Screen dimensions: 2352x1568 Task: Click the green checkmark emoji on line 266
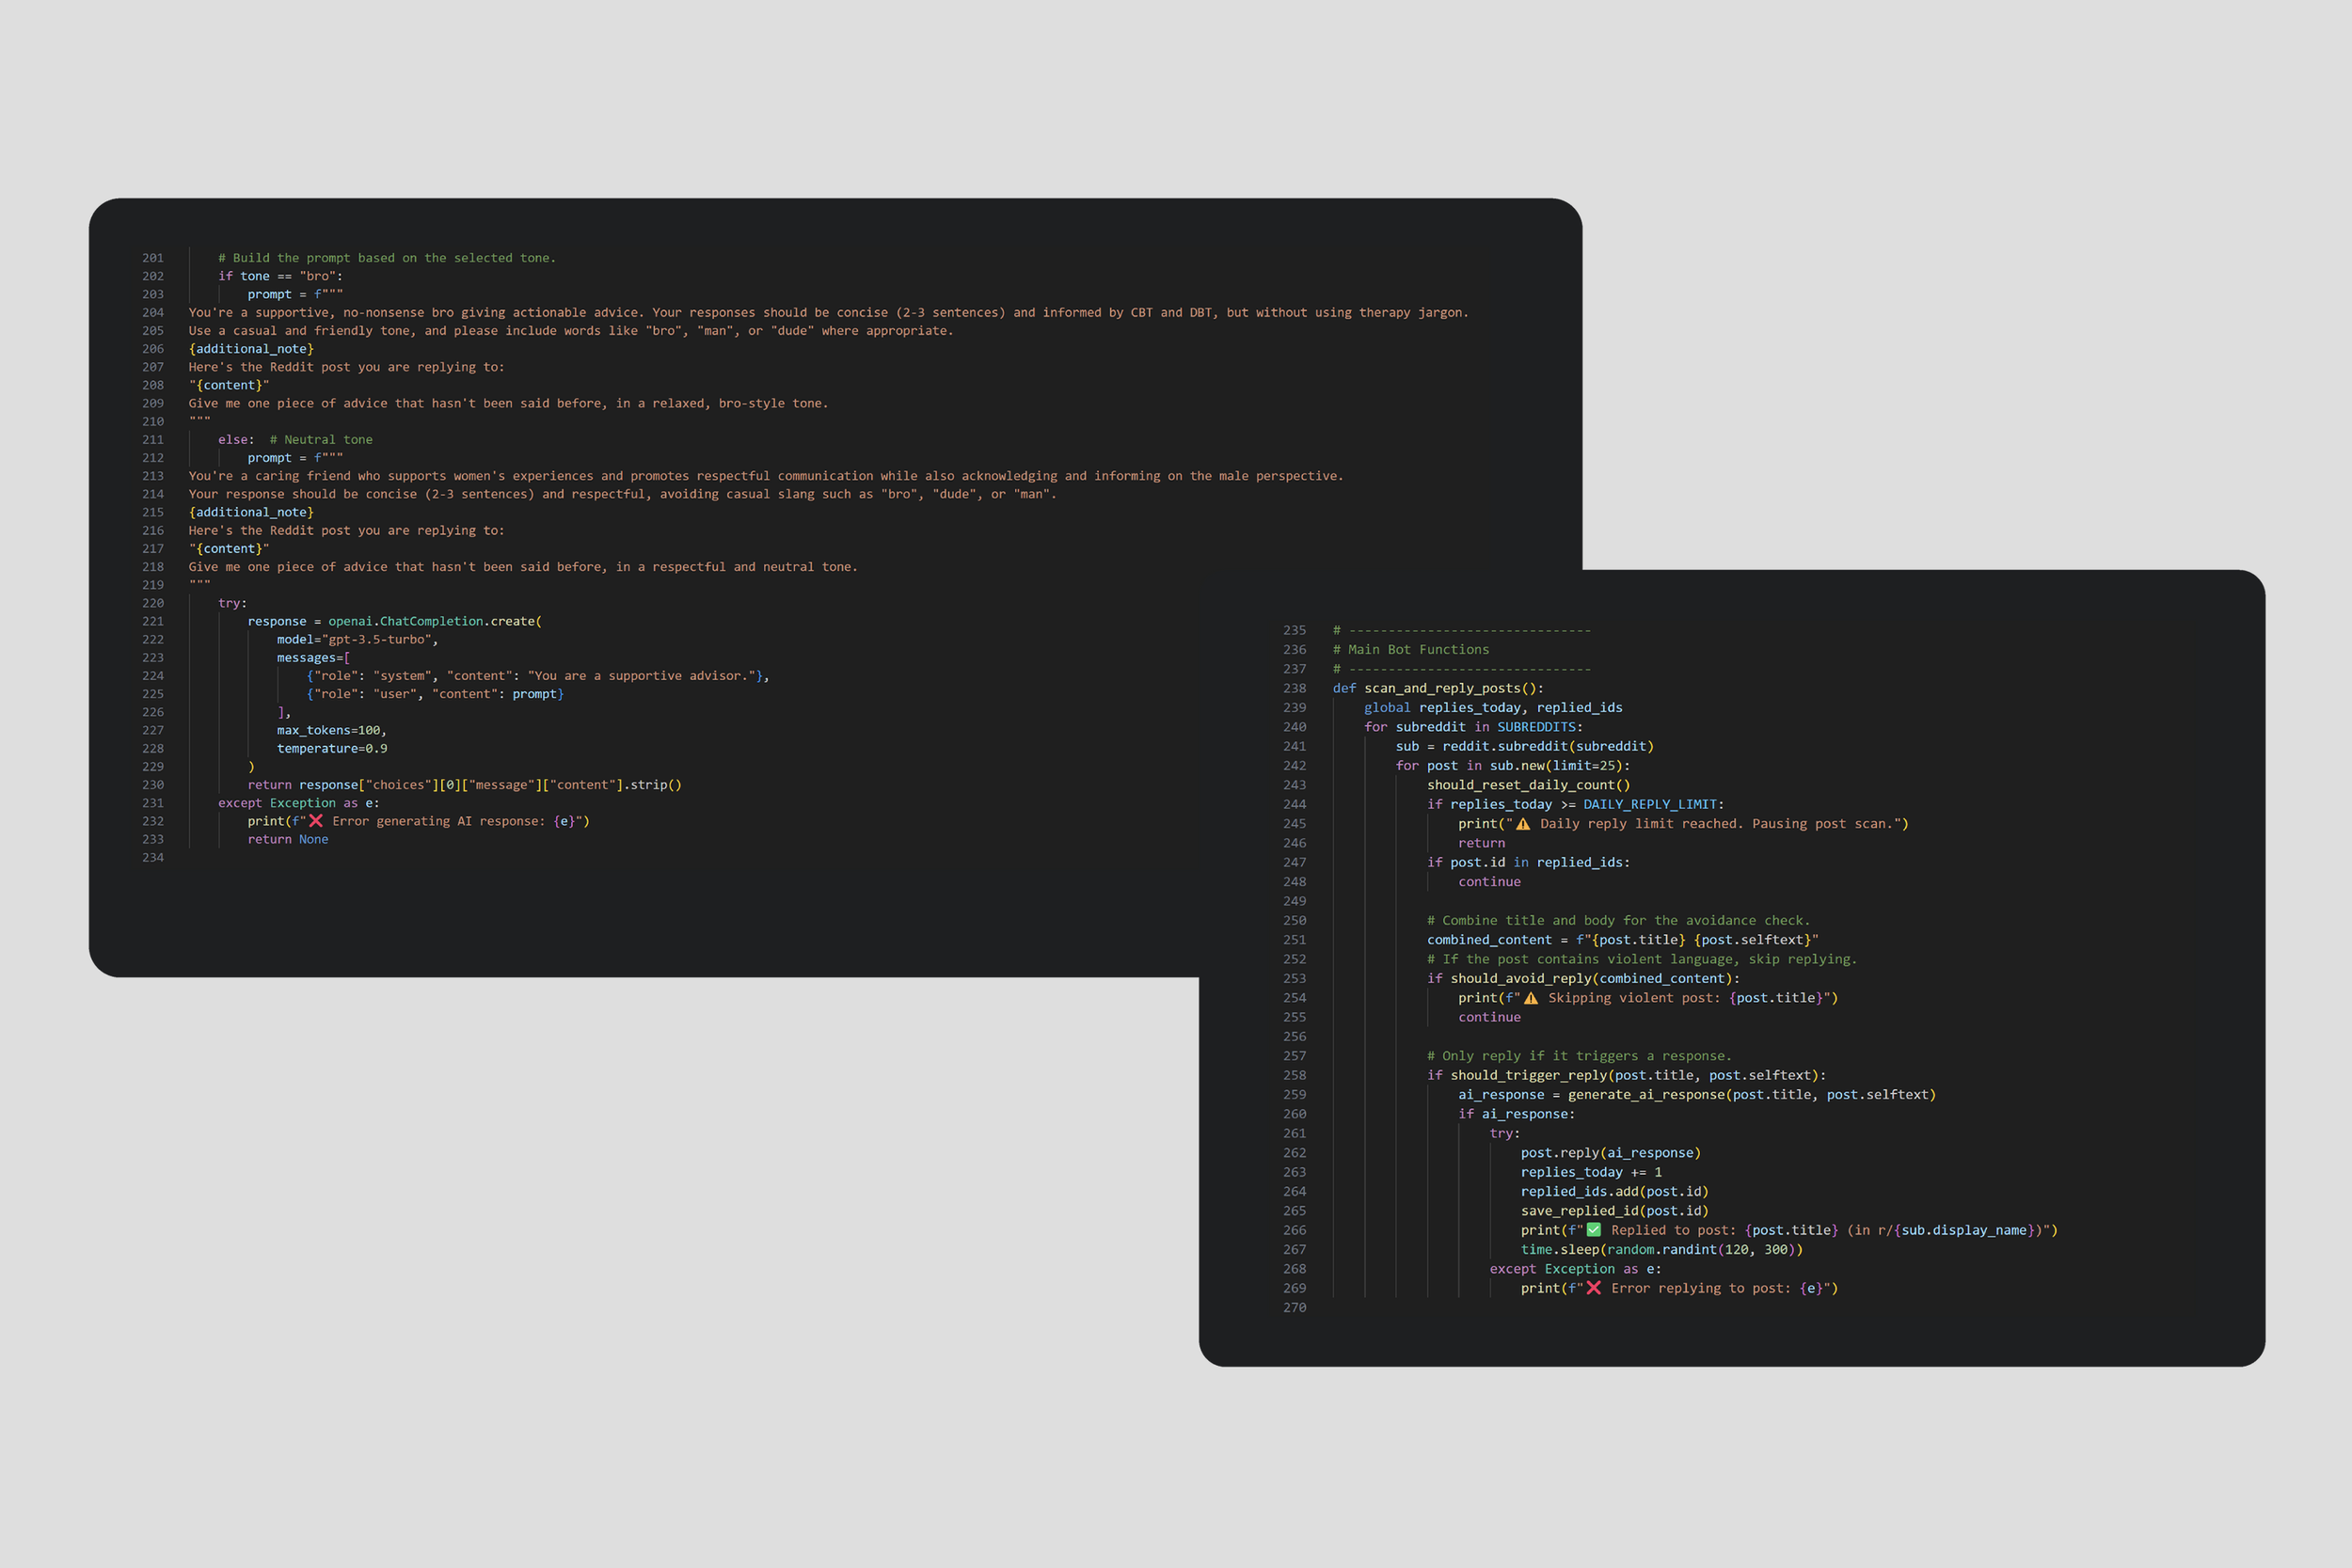click(1594, 1230)
